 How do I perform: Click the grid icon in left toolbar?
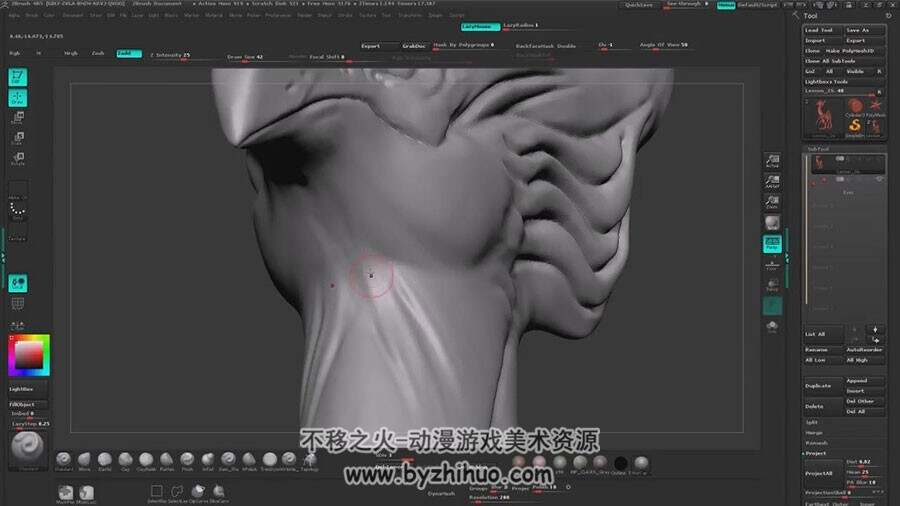(18, 303)
